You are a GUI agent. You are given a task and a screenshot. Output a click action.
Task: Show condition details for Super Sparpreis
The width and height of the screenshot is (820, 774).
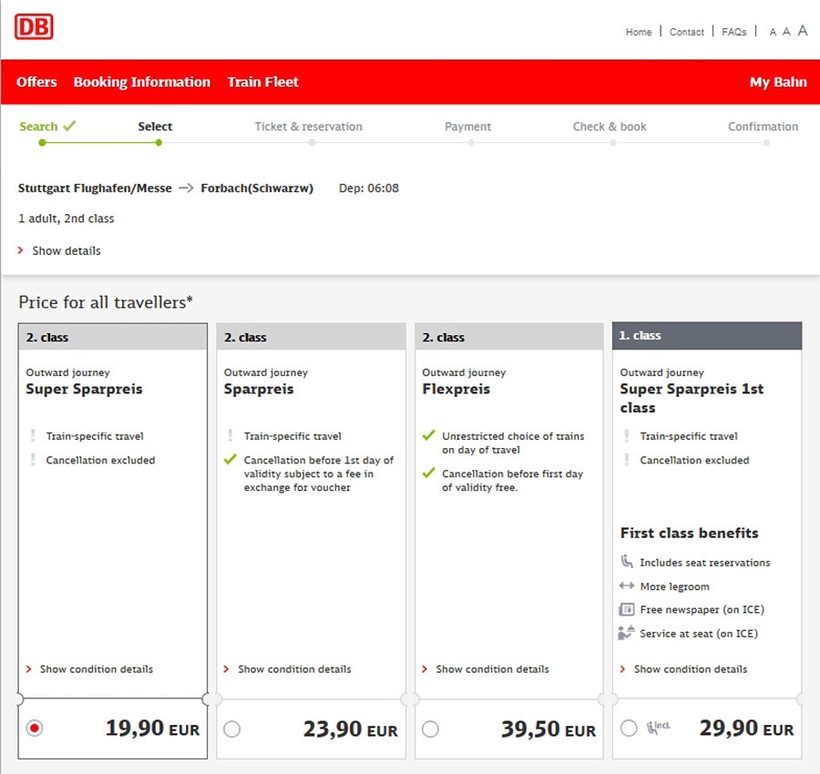coord(96,669)
